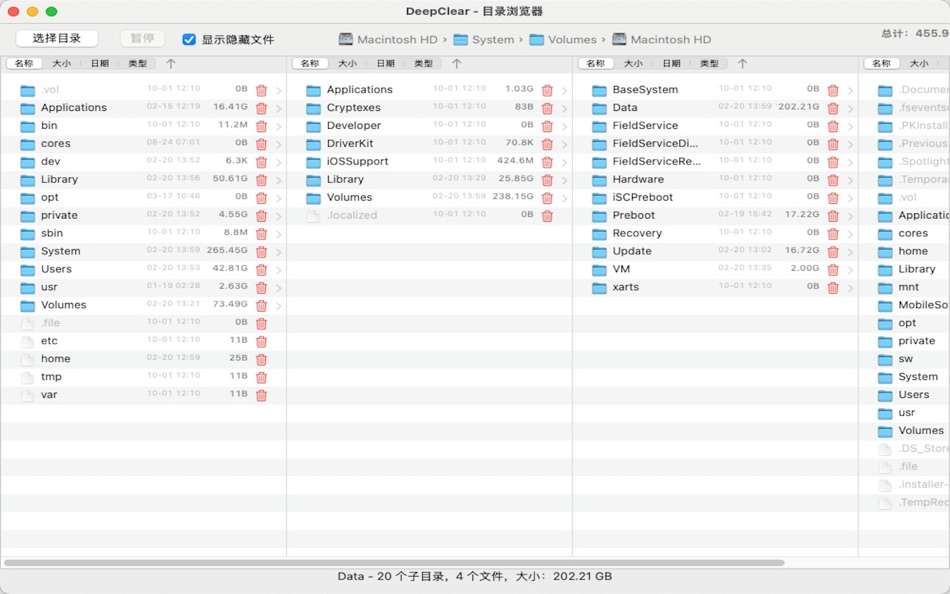This screenshot has width=950, height=594.
Task: Click the folder icon for BaseSystem
Action: (598, 89)
